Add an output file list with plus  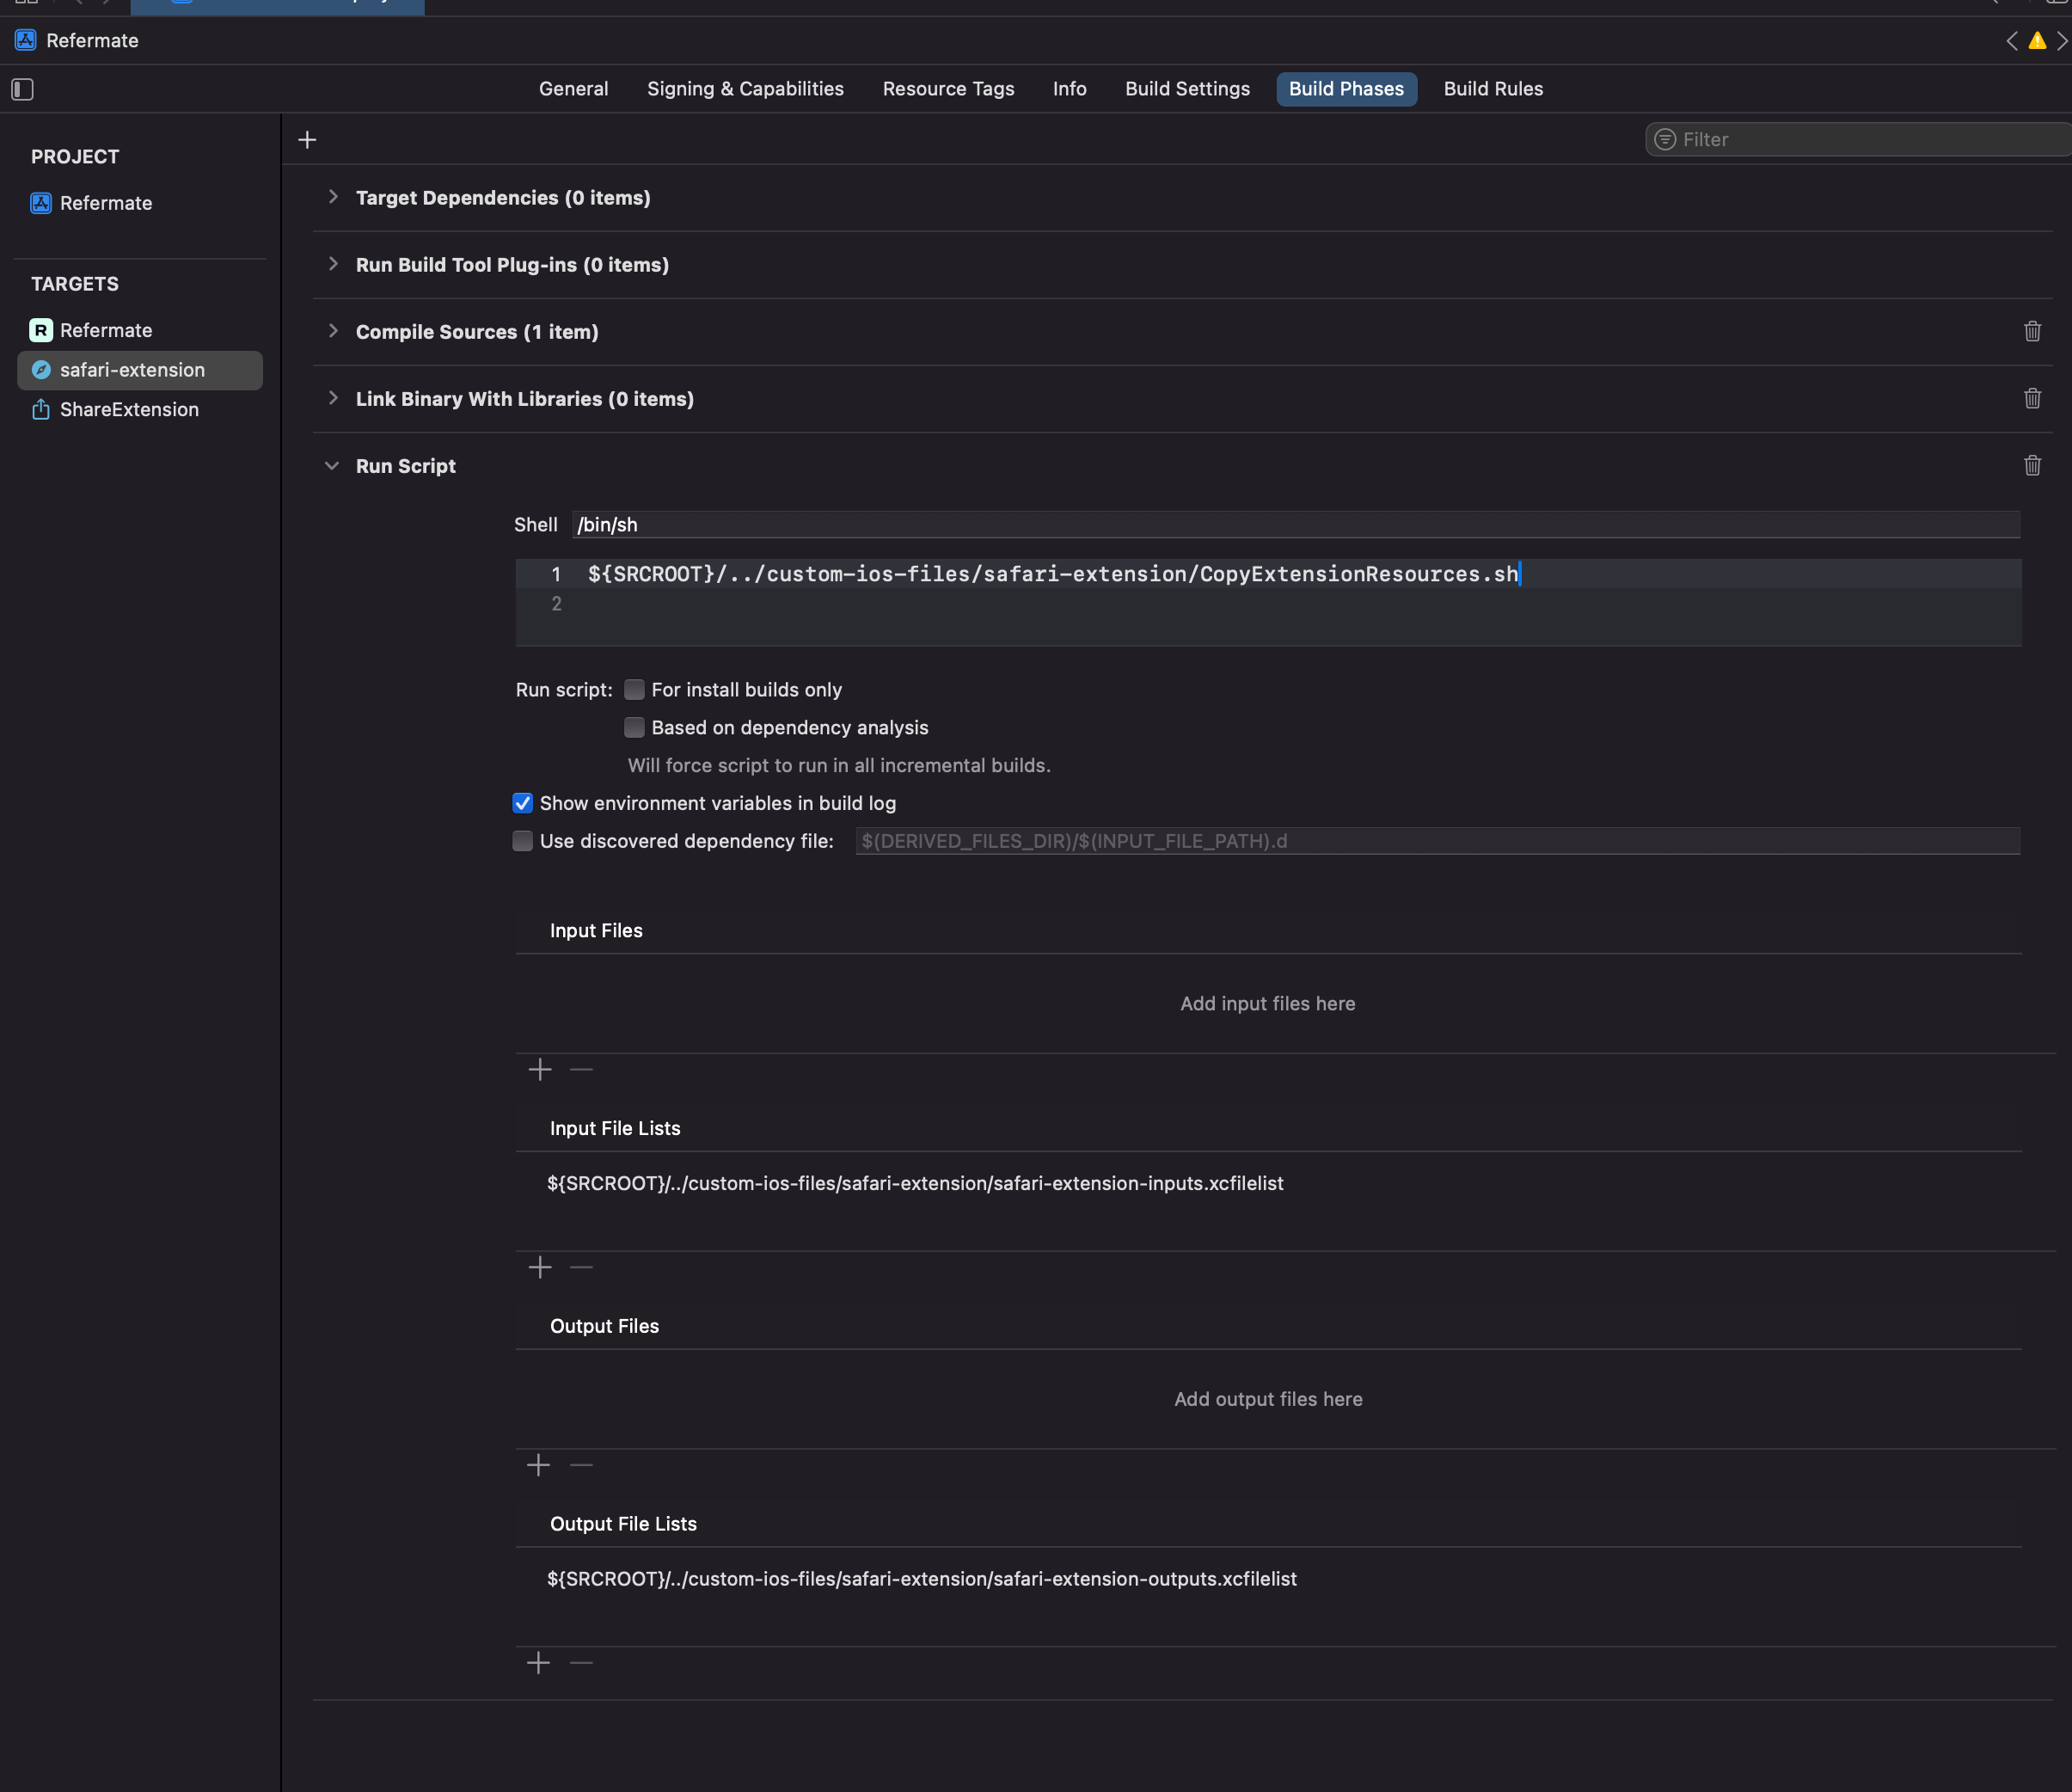539,1663
